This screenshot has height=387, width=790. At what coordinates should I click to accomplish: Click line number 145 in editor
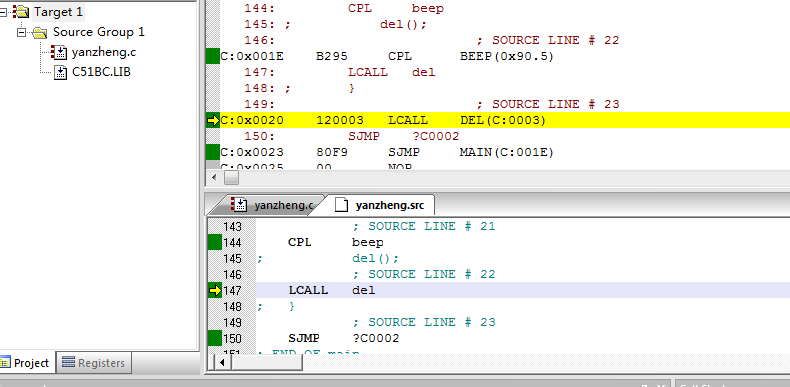(x=232, y=259)
